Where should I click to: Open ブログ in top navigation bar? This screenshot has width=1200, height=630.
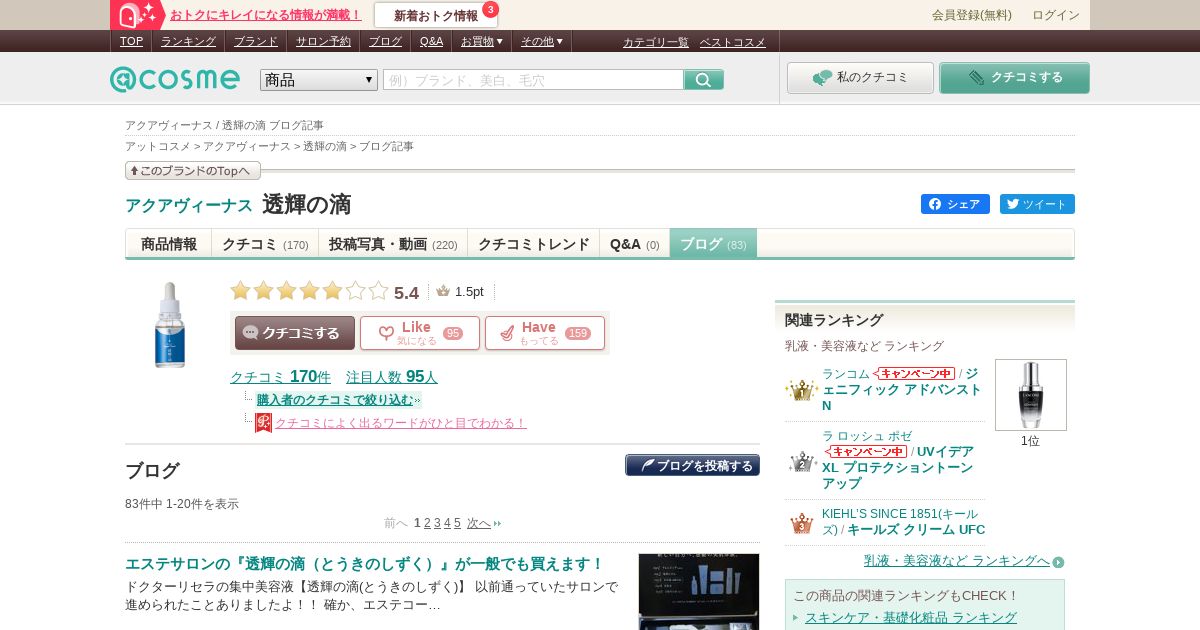pyautogui.click(x=385, y=41)
